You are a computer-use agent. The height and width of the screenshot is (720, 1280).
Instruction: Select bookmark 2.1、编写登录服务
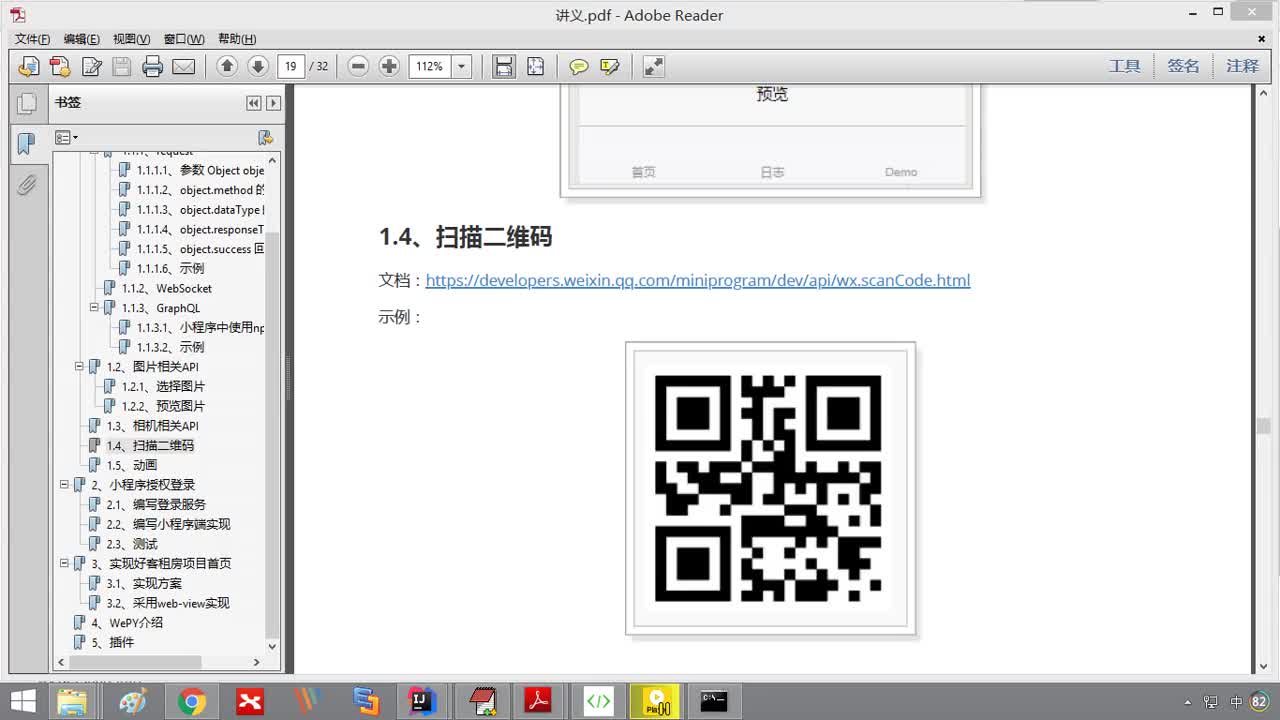pyautogui.click(x=155, y=504)
